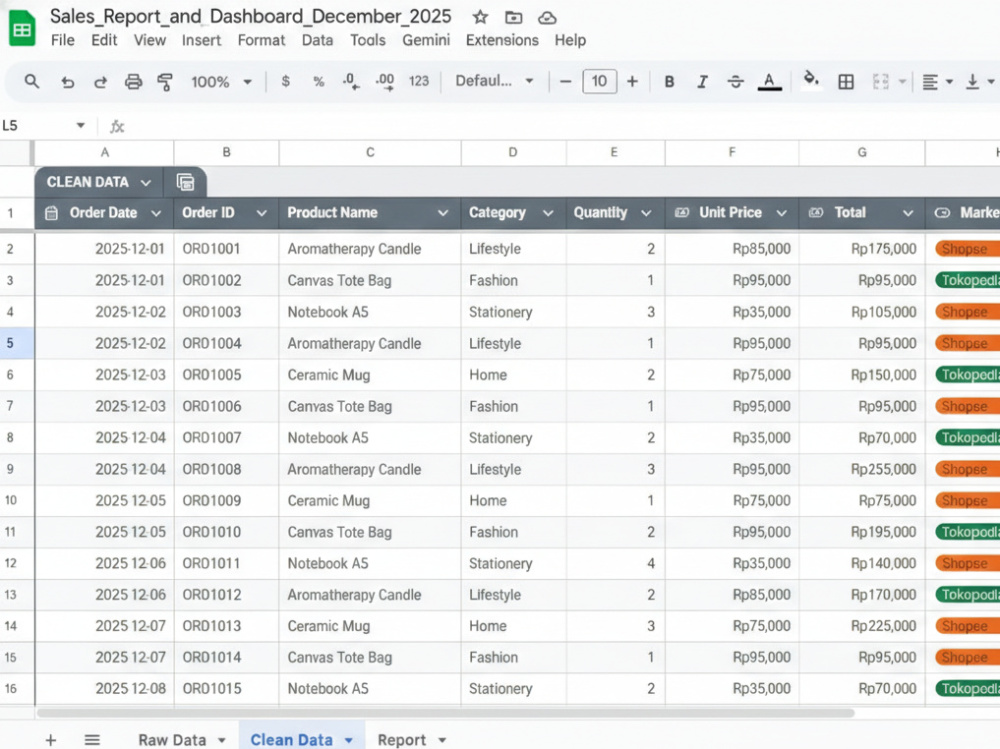Select column C header
The width and height of the screenshot is (1000, 749).
pos(370,152)
